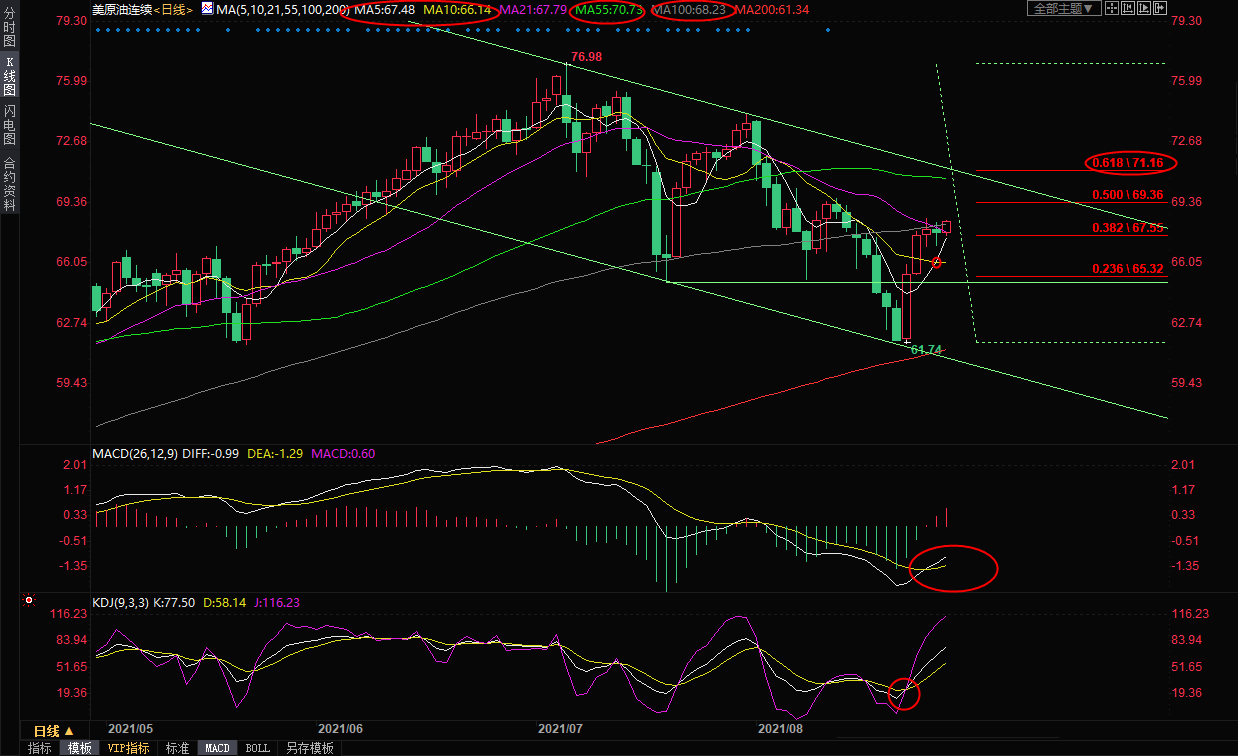Switch to the BOLL indicator tab
This screenshot has width=1238, height=756.
click(x=257, y=748)
